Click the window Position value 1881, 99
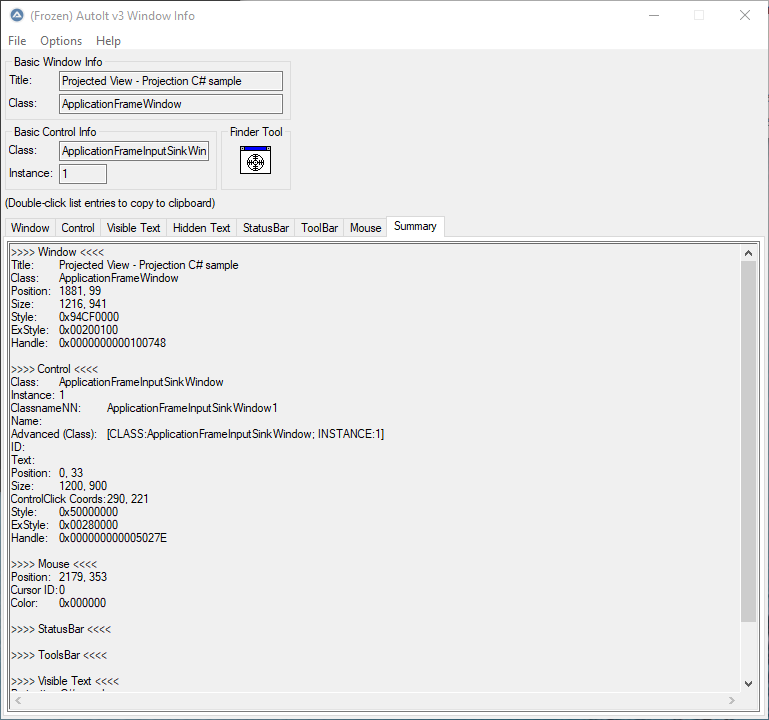This screenshot has height=720, width=769. [x=80, y=291]
